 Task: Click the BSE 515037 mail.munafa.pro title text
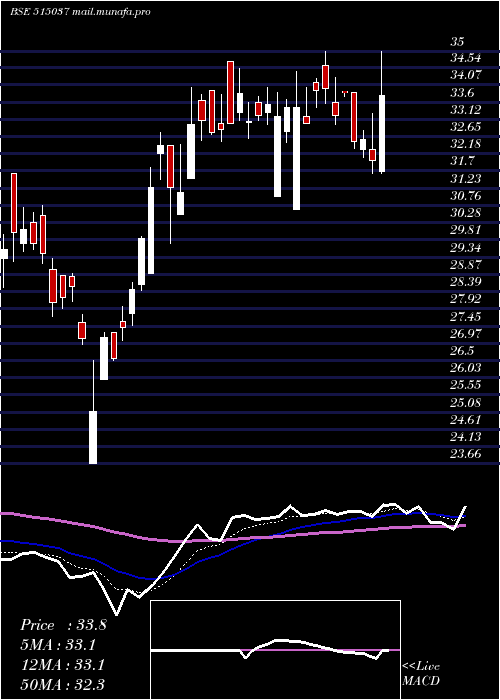click(x=80, y=12)
